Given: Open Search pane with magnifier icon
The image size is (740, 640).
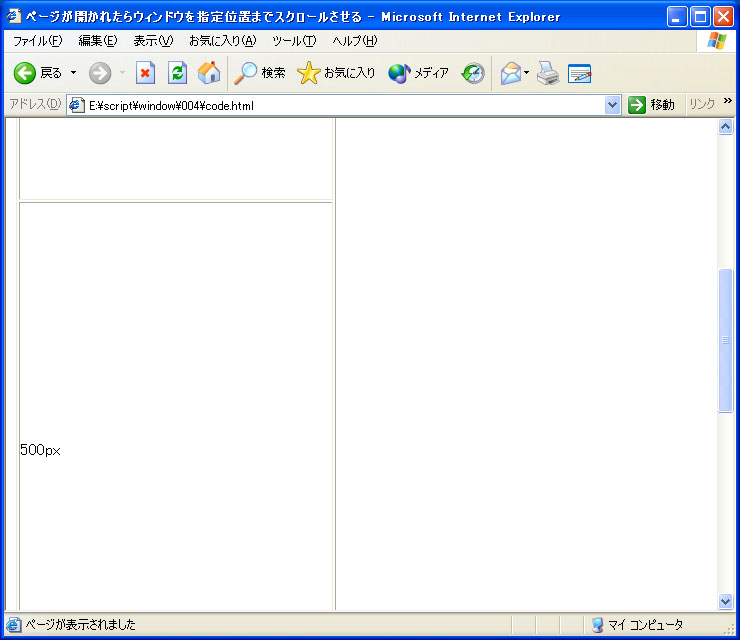Looking at the screenshot, I should click(x=245, y=73).
